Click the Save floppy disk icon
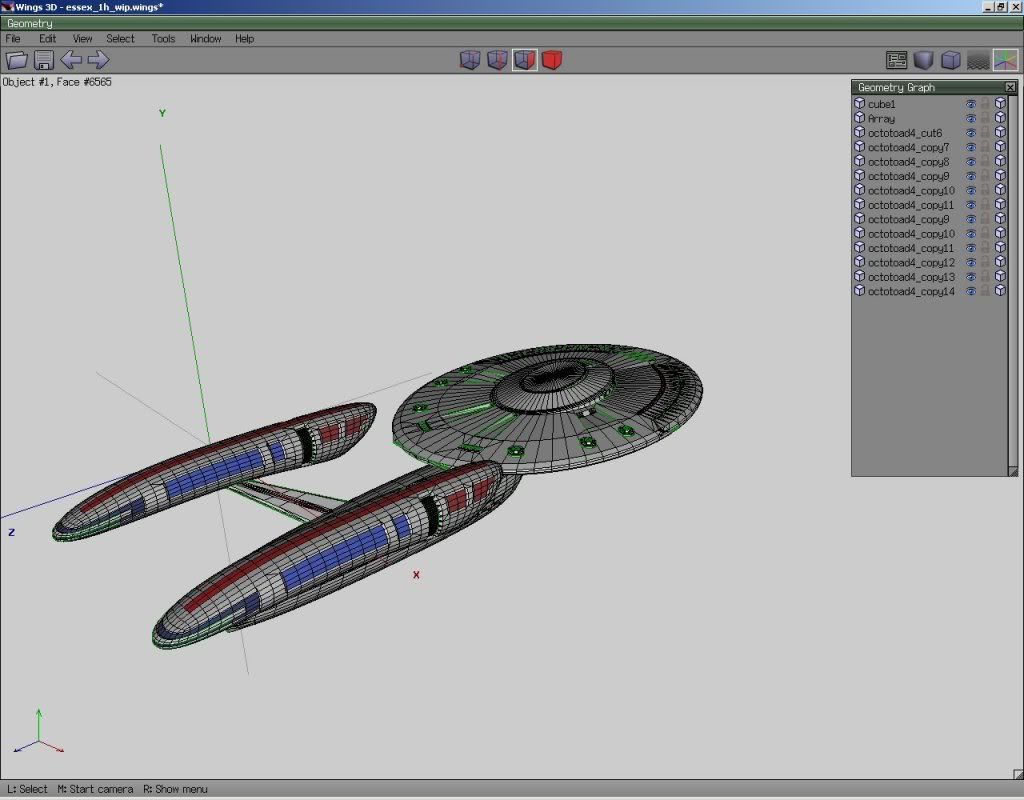 coord(44,60)
